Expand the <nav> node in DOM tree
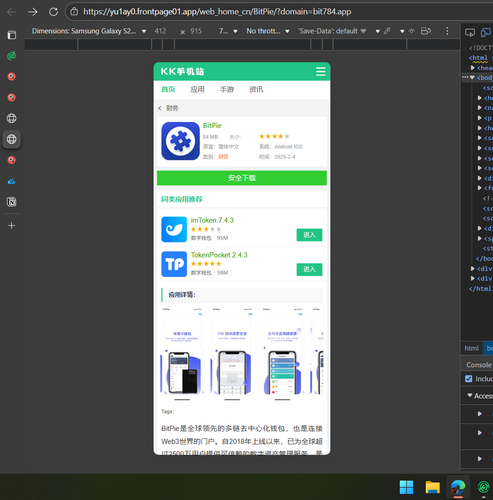 [479, 108]
